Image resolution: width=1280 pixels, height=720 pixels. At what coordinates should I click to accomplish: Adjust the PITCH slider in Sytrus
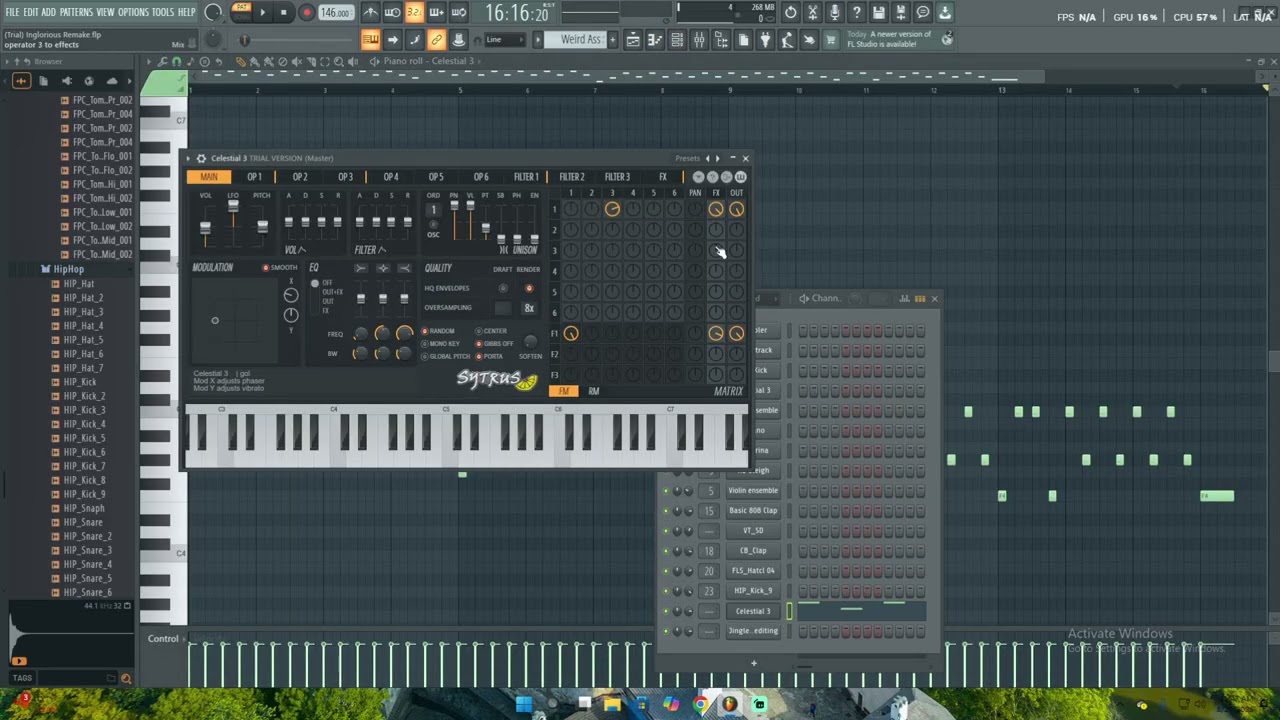(x=261, y=226)
